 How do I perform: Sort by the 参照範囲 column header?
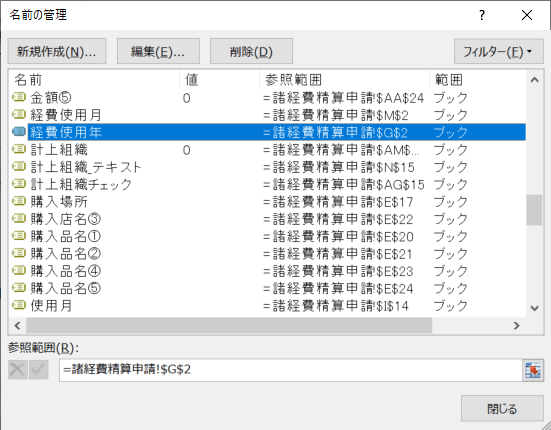pyautogui.click(x=345, y=80)
